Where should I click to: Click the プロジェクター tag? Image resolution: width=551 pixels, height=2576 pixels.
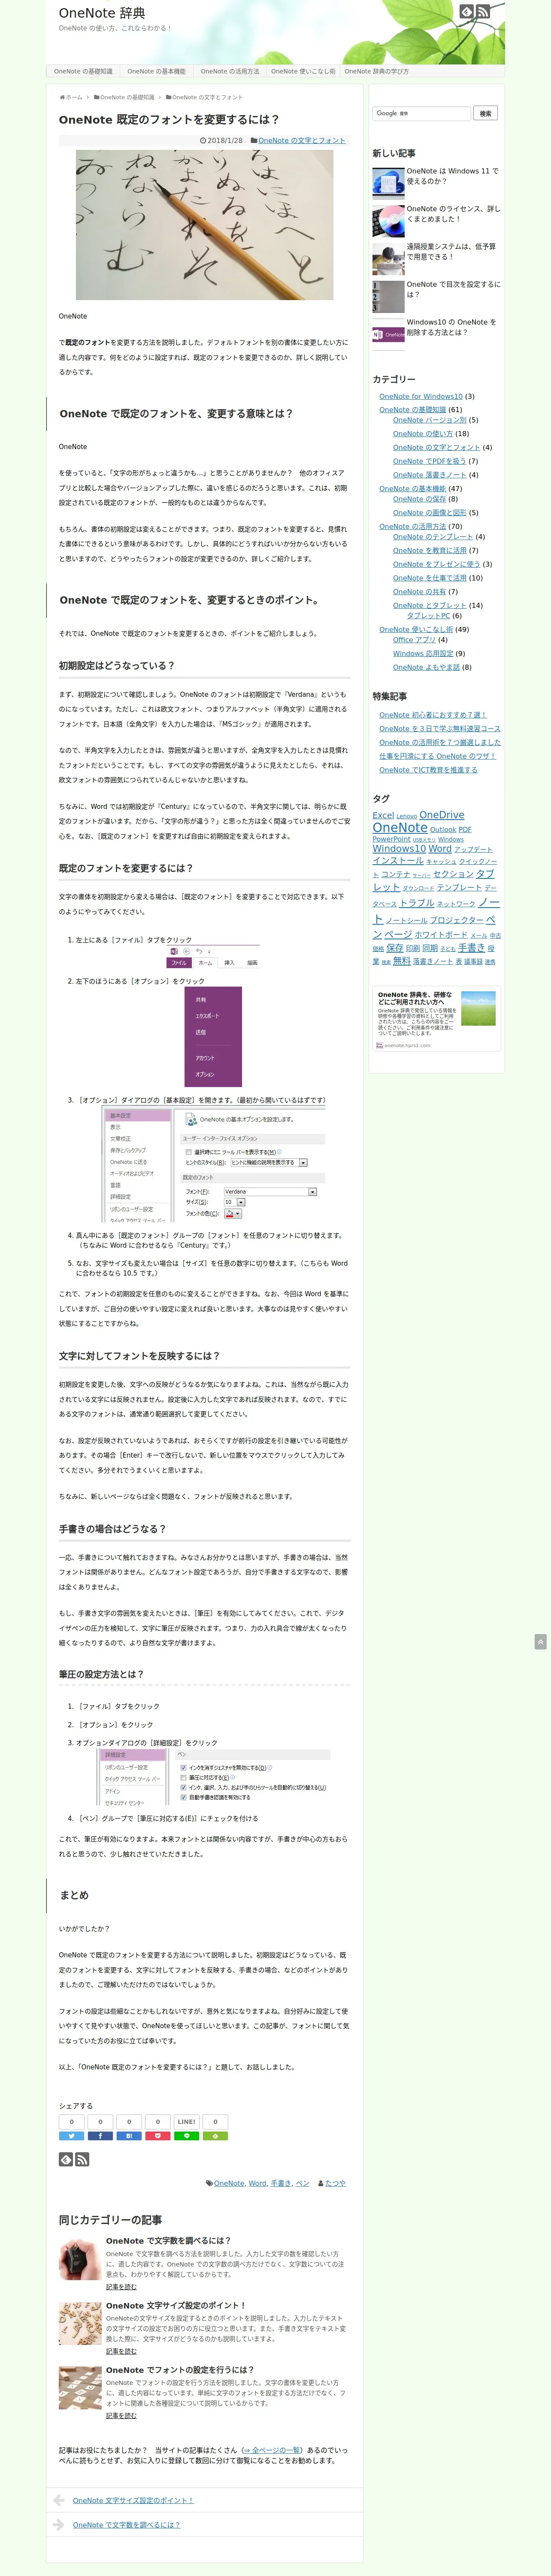[456, 920]
